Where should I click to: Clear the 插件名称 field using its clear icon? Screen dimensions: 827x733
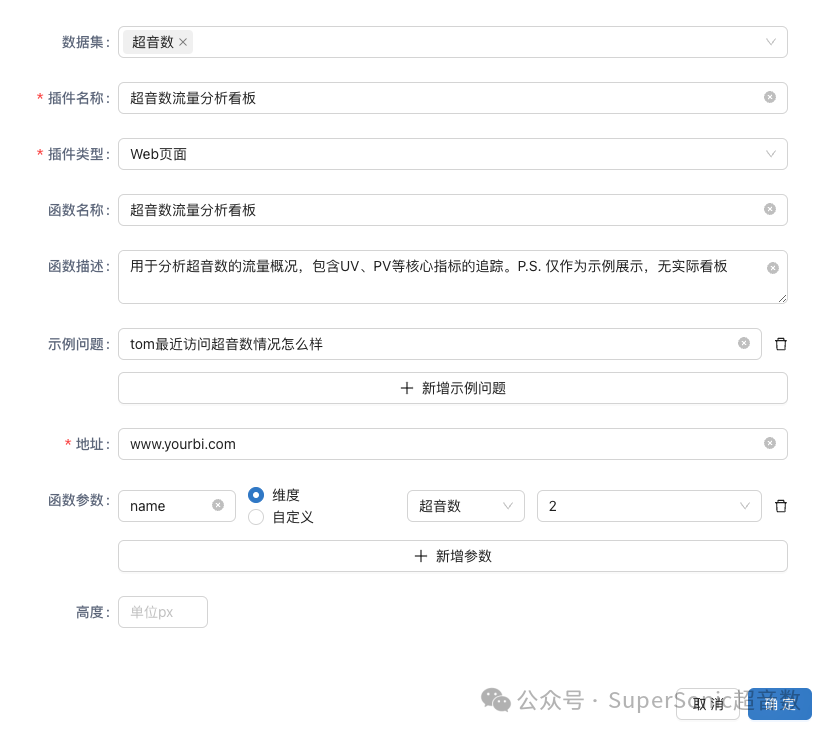point(770,97)
